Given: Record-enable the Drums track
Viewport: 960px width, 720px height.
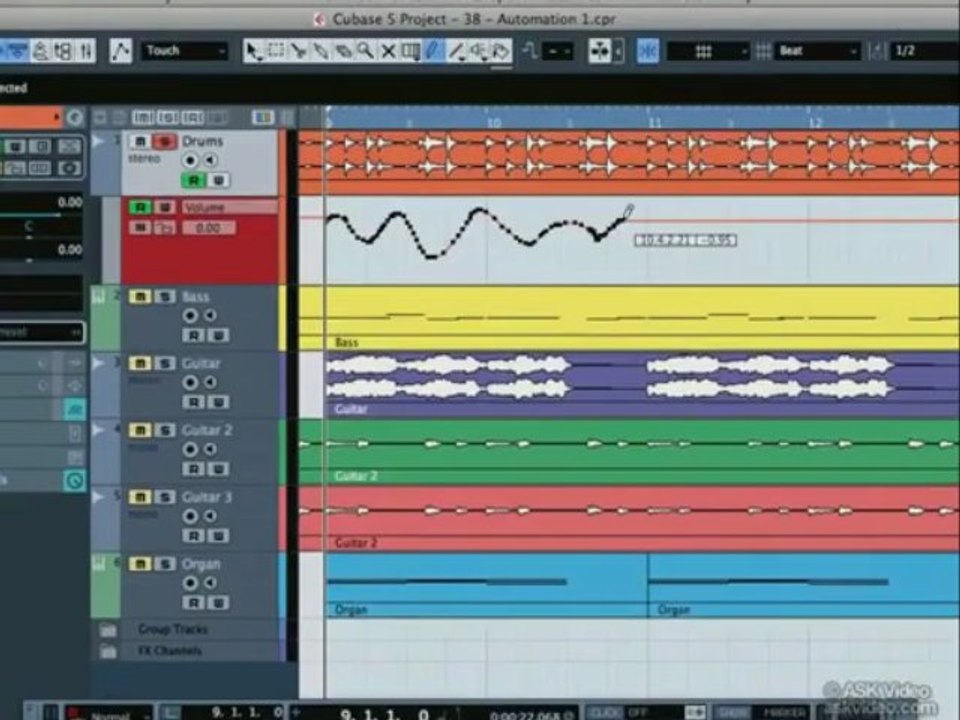Looking at the screenshot, I should (190, 160).
